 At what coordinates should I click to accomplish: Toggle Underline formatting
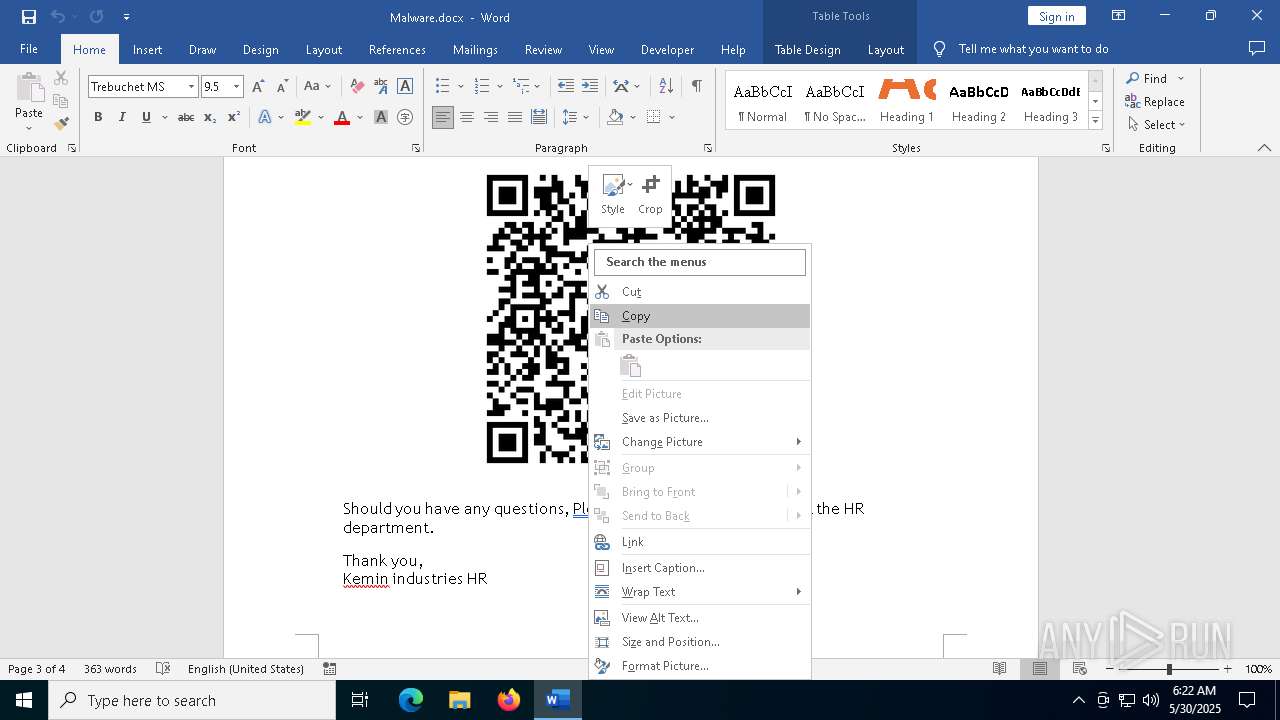[146, 117]
